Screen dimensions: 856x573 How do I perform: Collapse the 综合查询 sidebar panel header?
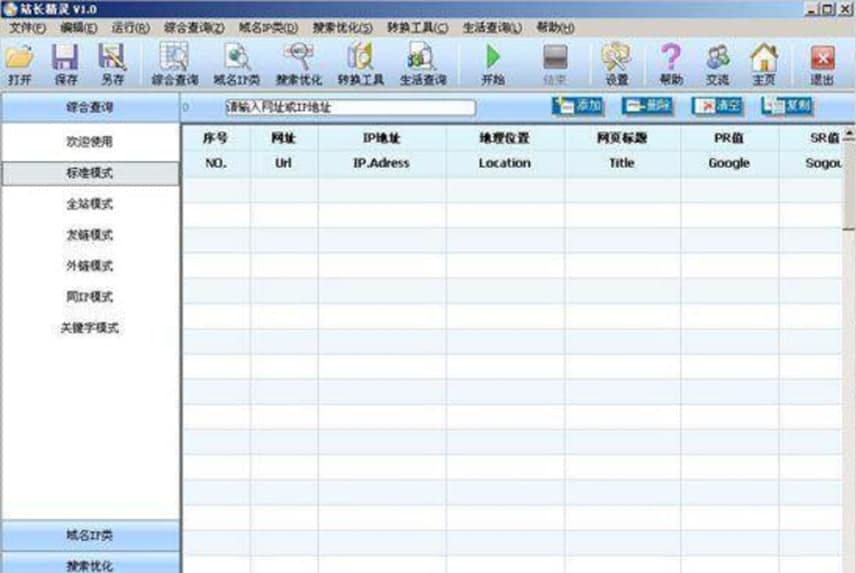tap(90, 108)
